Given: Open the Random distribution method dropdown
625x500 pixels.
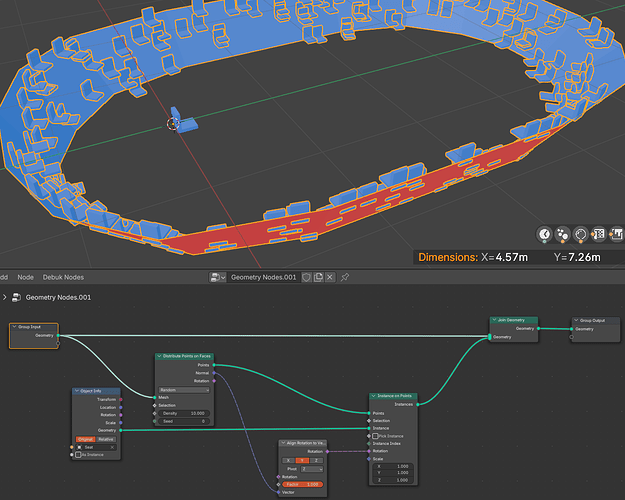Looking at the screenshot, I should [x=184, y=390].
